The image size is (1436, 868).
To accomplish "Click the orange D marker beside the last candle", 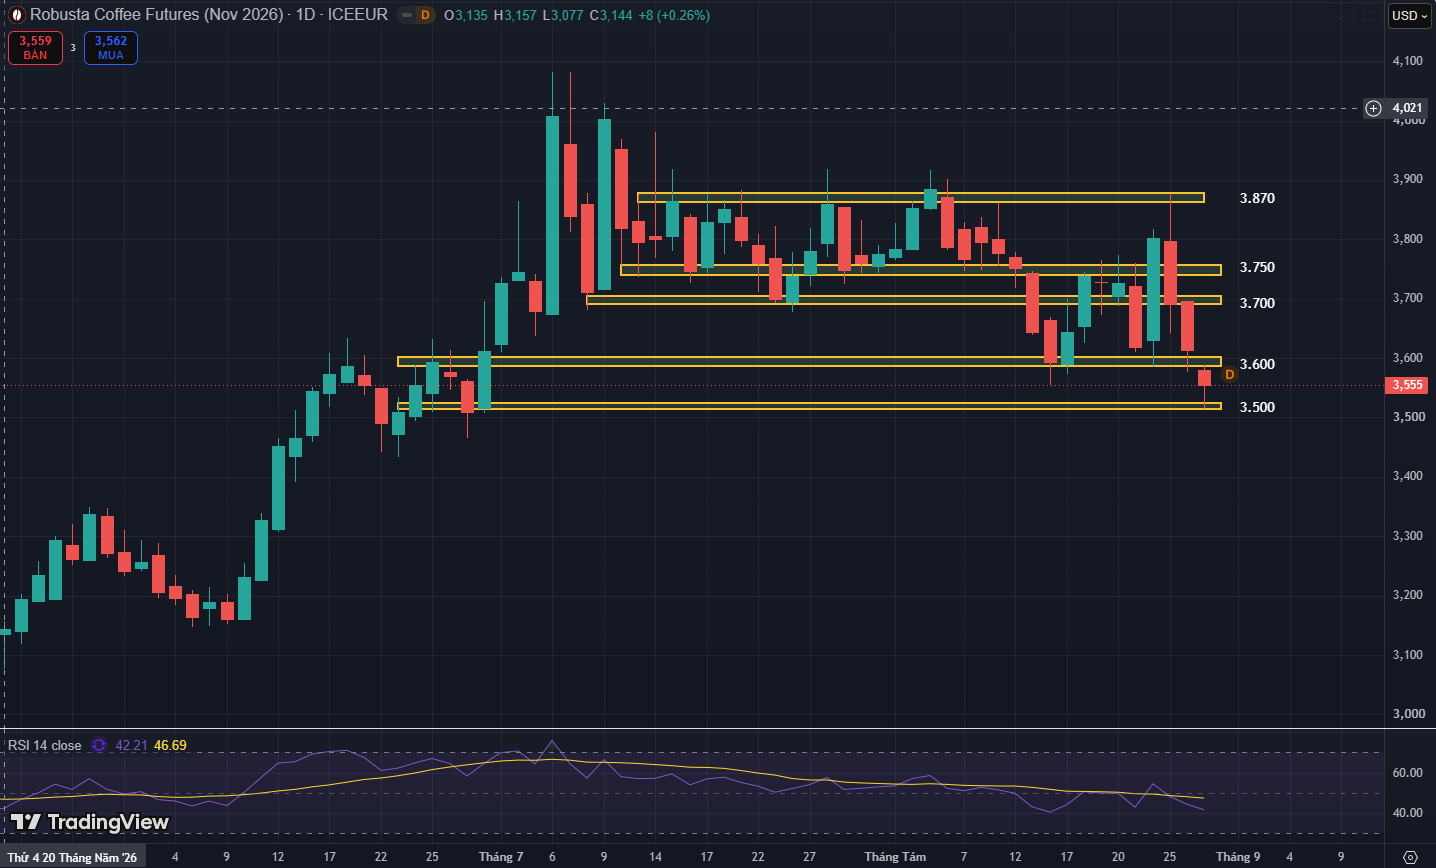I will [1230, 374].
